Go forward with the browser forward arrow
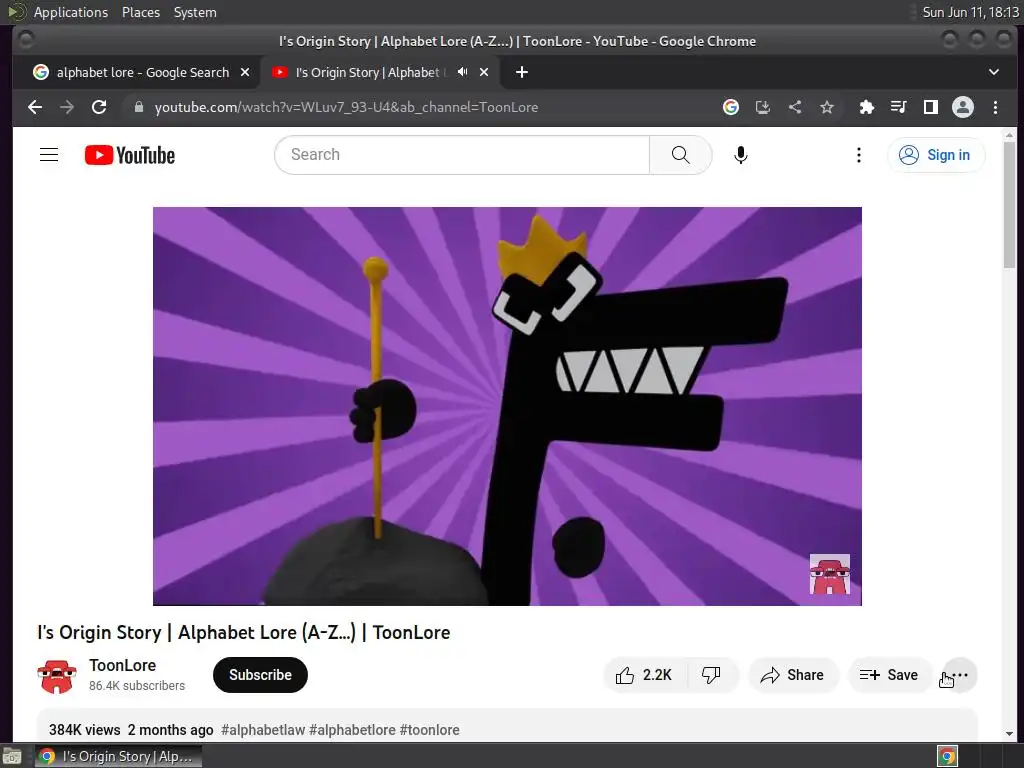This screenshot has width=1024, height=768. 67,107
